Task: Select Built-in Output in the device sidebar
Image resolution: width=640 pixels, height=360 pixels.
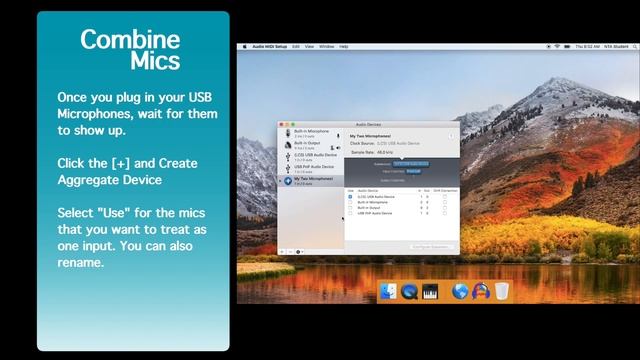Action: click(x=311, y=145)
